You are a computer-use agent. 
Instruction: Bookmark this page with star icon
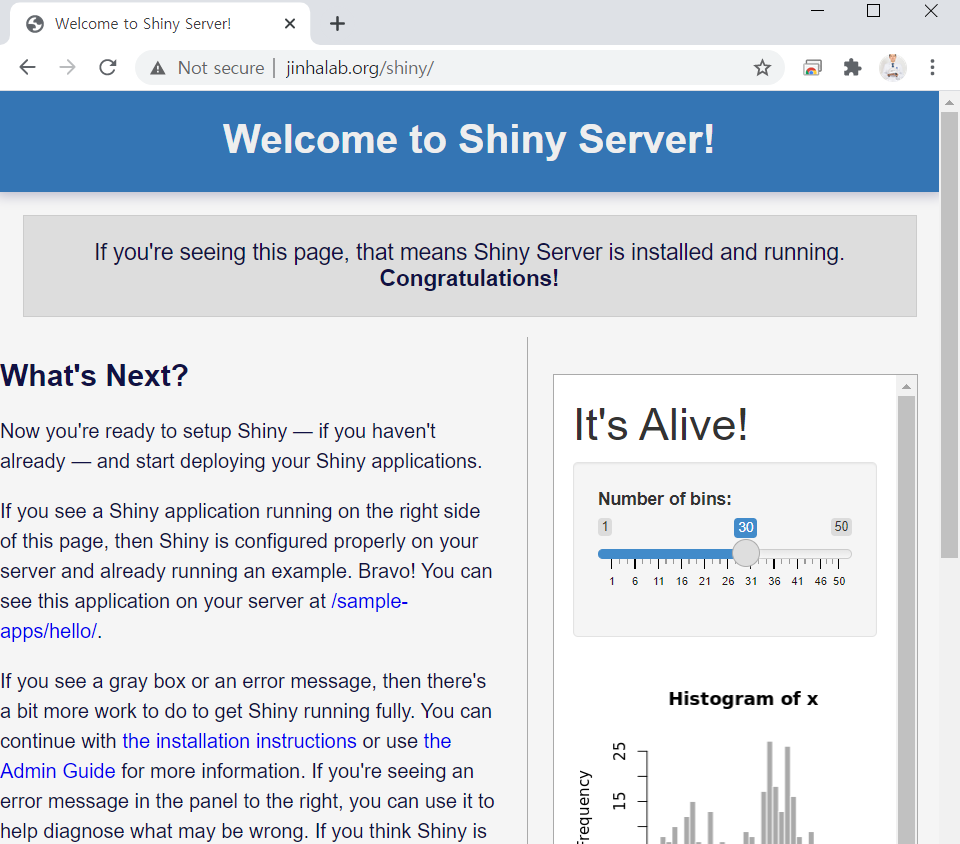click(x=762, y=68)
